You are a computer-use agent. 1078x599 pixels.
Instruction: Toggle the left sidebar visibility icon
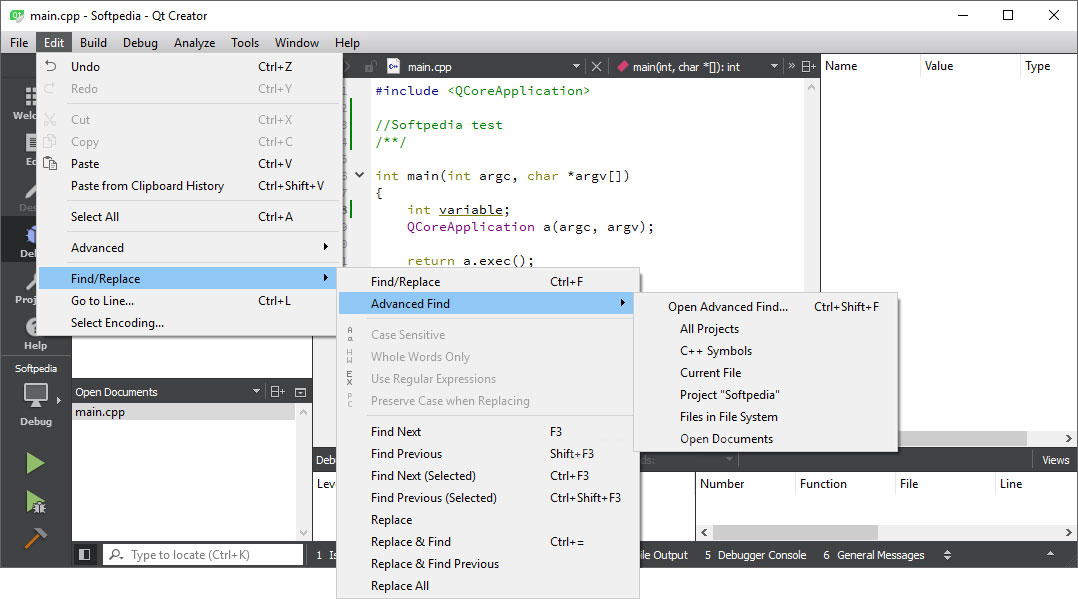point(85,554)
